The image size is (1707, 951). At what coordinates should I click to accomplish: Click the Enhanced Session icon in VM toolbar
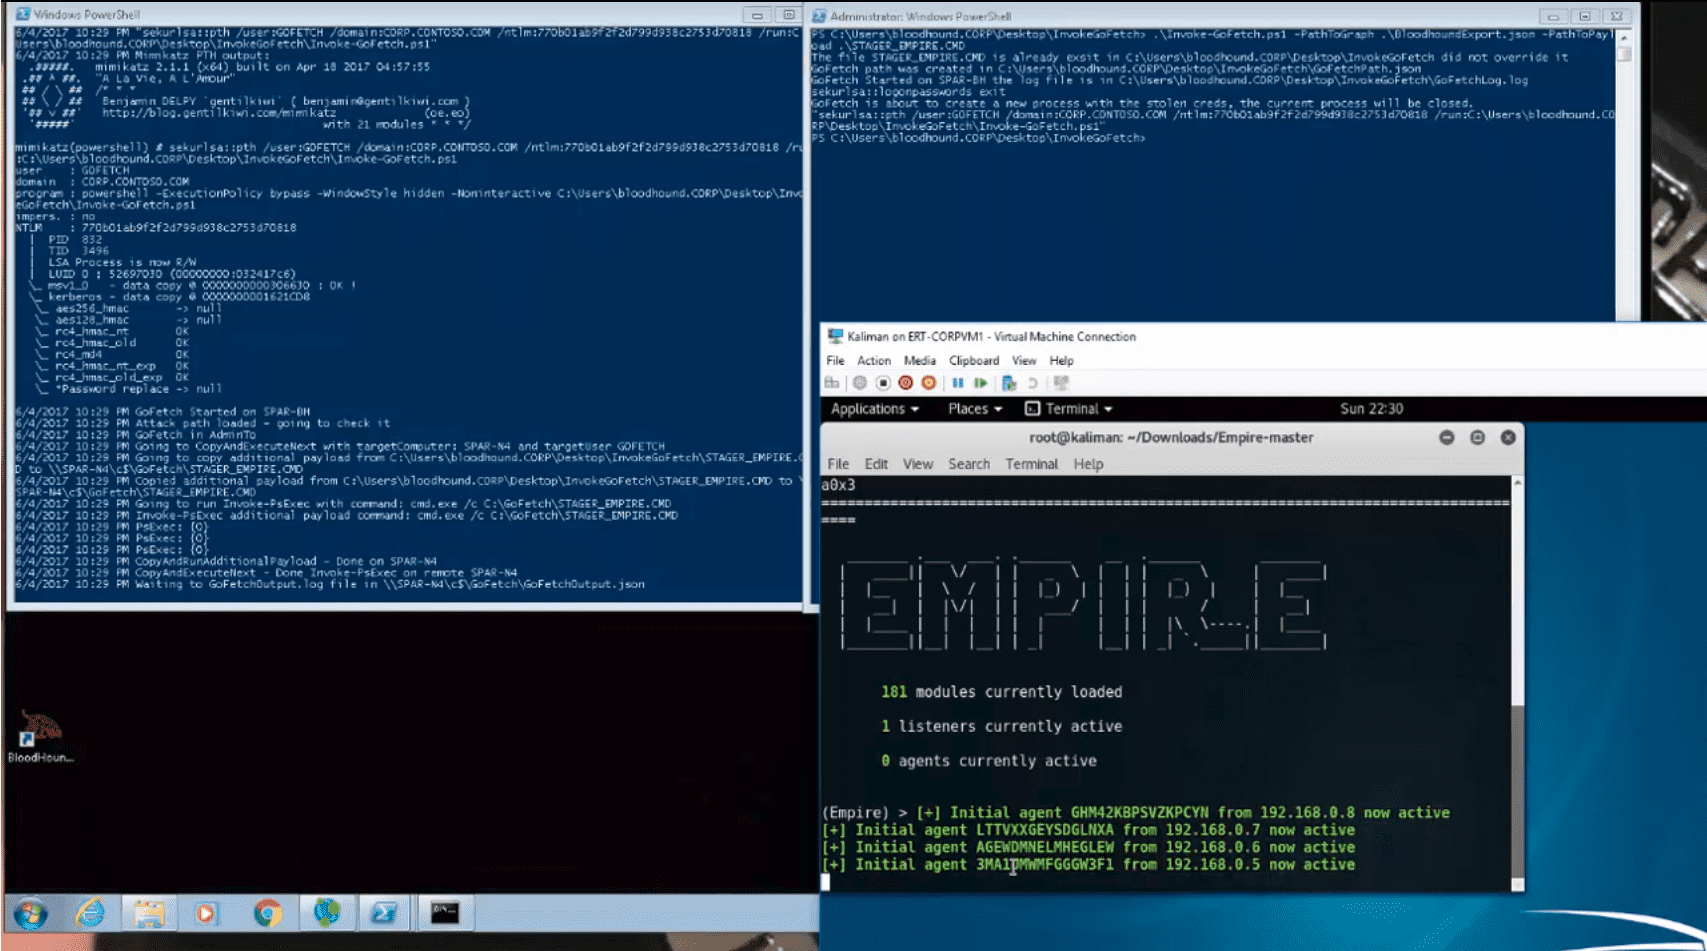(x=1061, y=383)
